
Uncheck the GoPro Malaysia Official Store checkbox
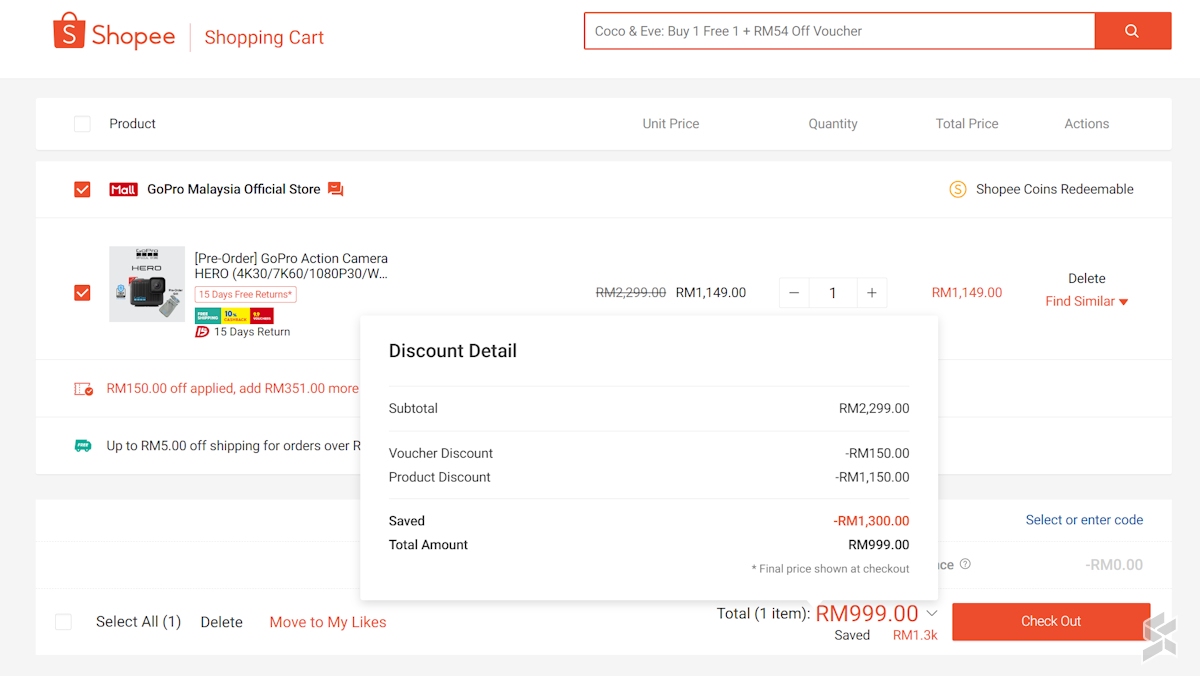tap(82, 189)
